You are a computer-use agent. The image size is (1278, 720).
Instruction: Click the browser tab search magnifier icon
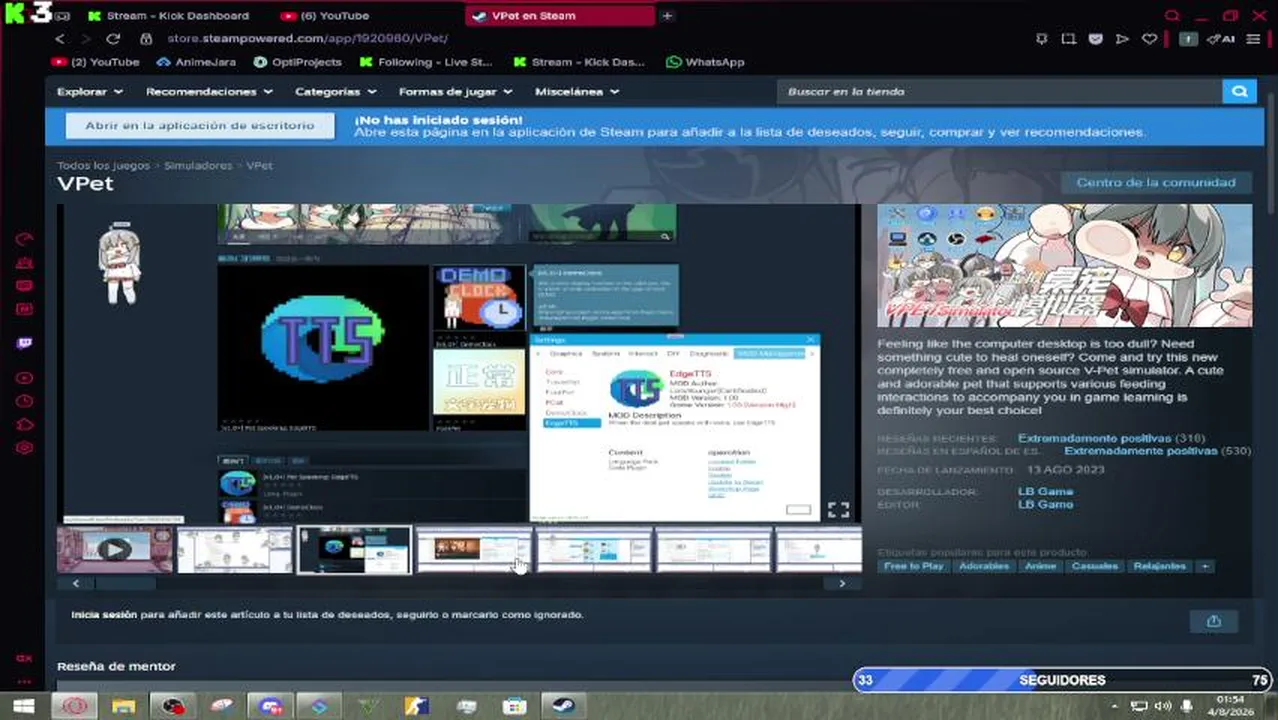(1173, 16)
